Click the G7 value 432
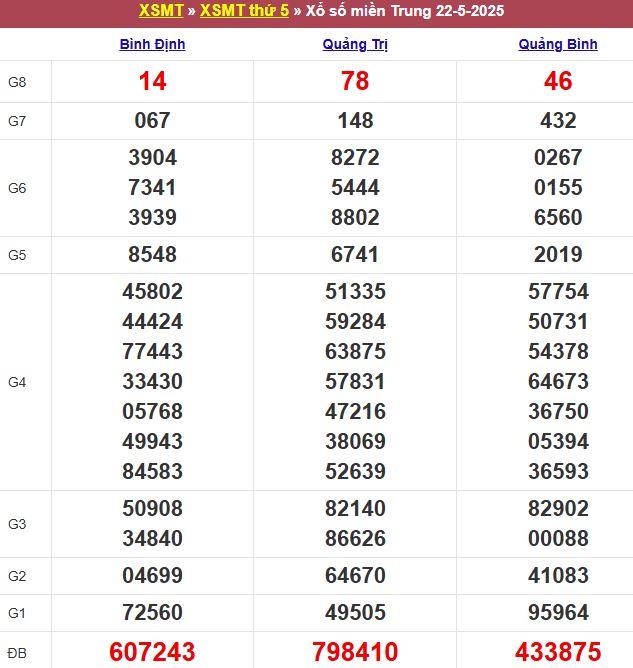Image resolution: width=633 pixels, height=668 pixels. point(558,121)
